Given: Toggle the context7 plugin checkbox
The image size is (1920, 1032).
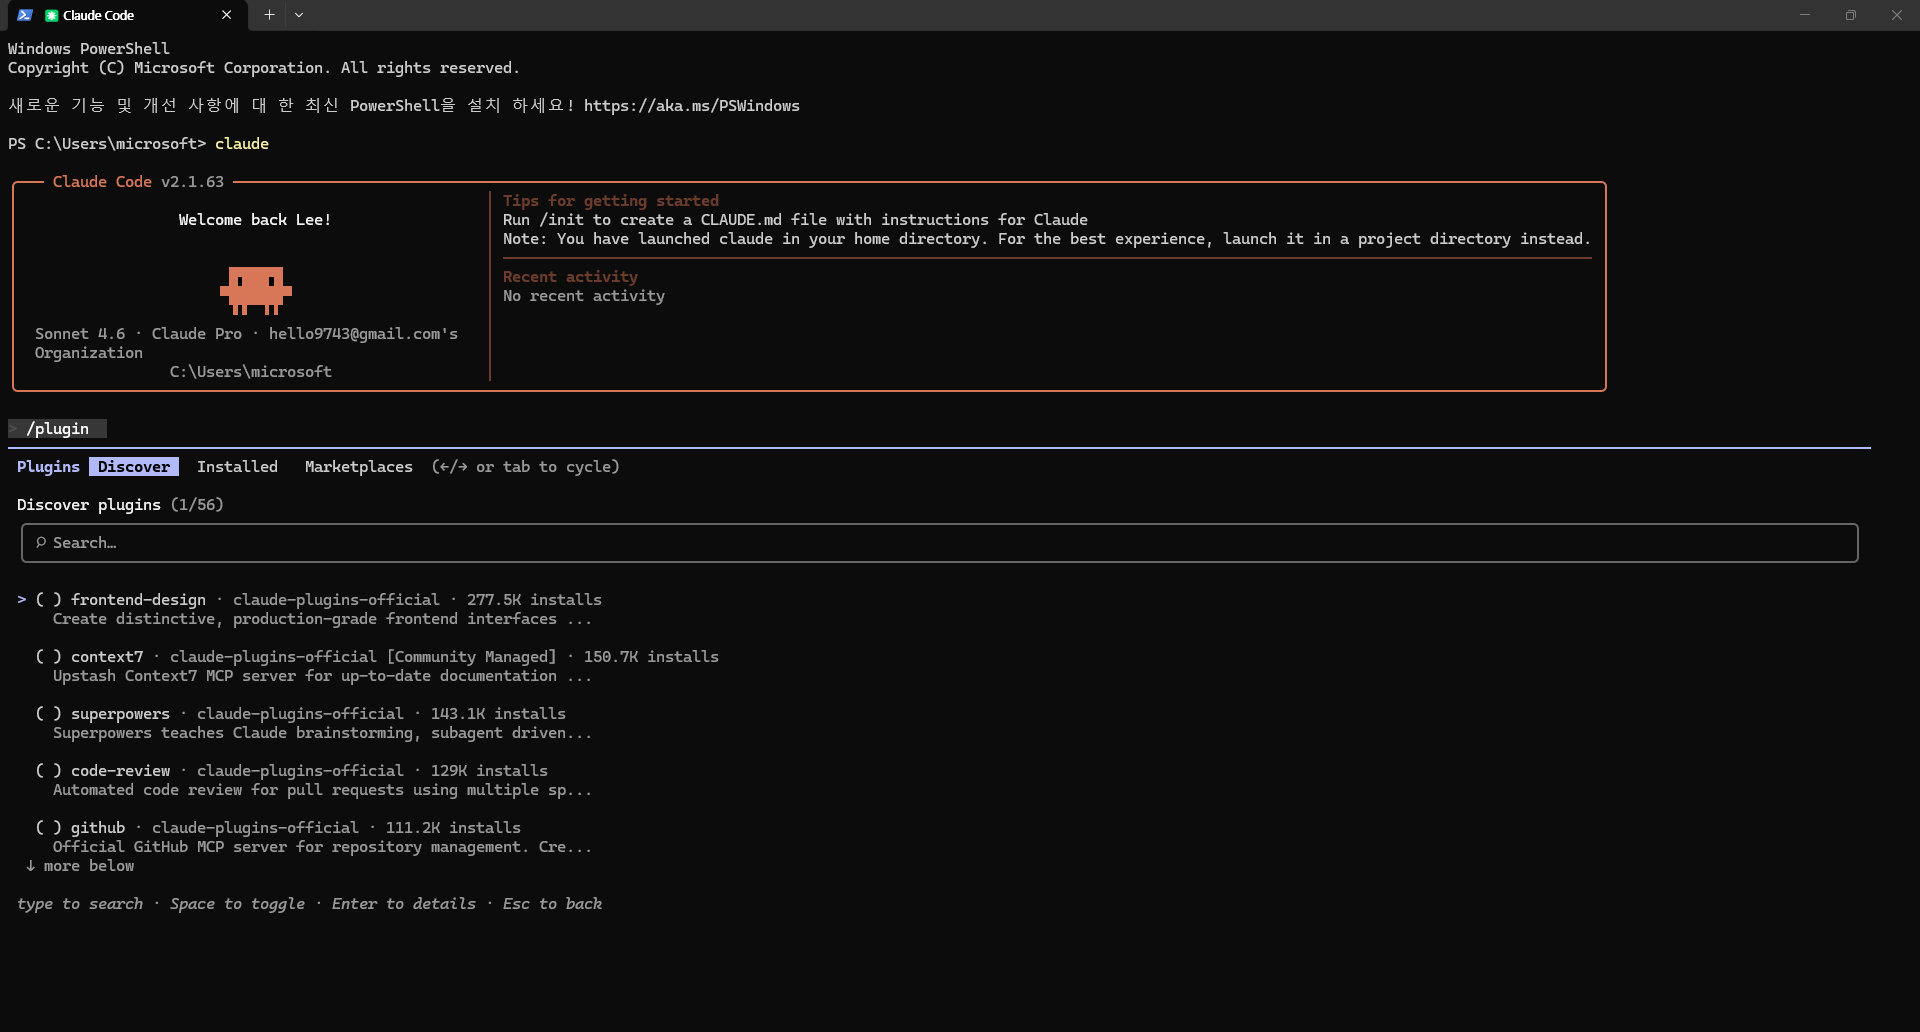Looking at the screenshot, I should (49, 657).
